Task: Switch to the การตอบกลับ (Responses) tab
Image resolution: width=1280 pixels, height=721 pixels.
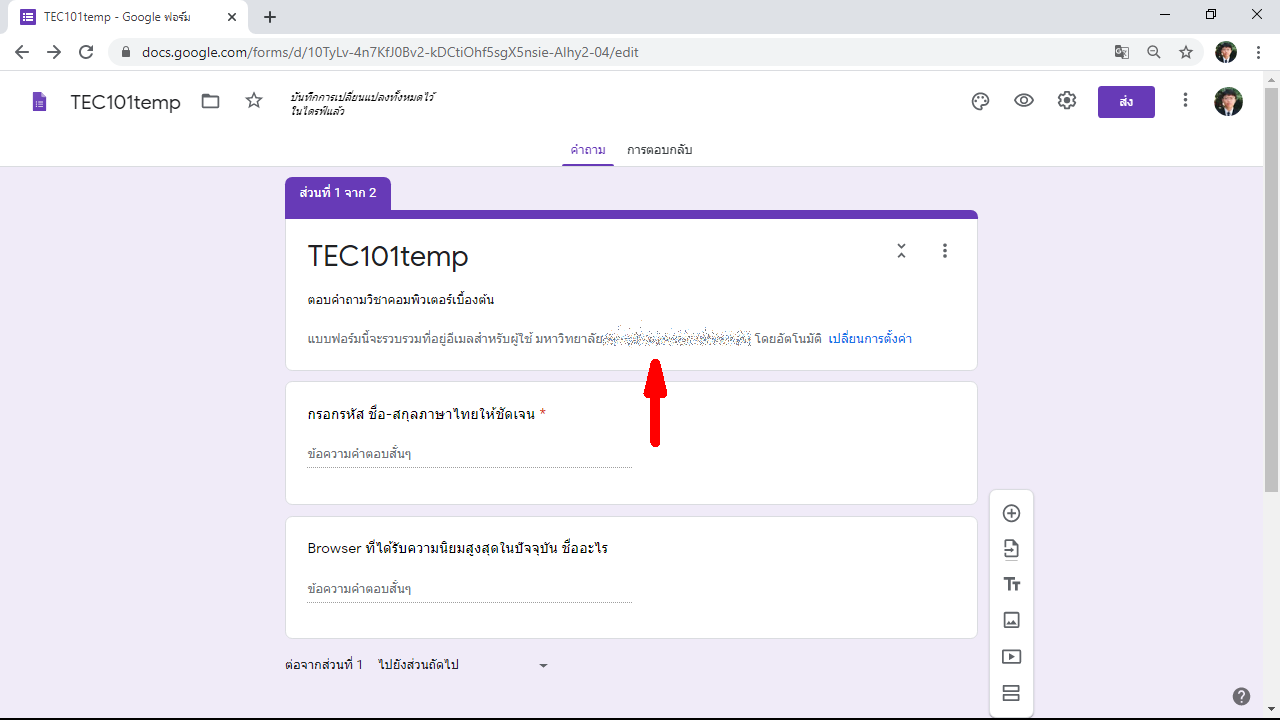Action: 659,150
